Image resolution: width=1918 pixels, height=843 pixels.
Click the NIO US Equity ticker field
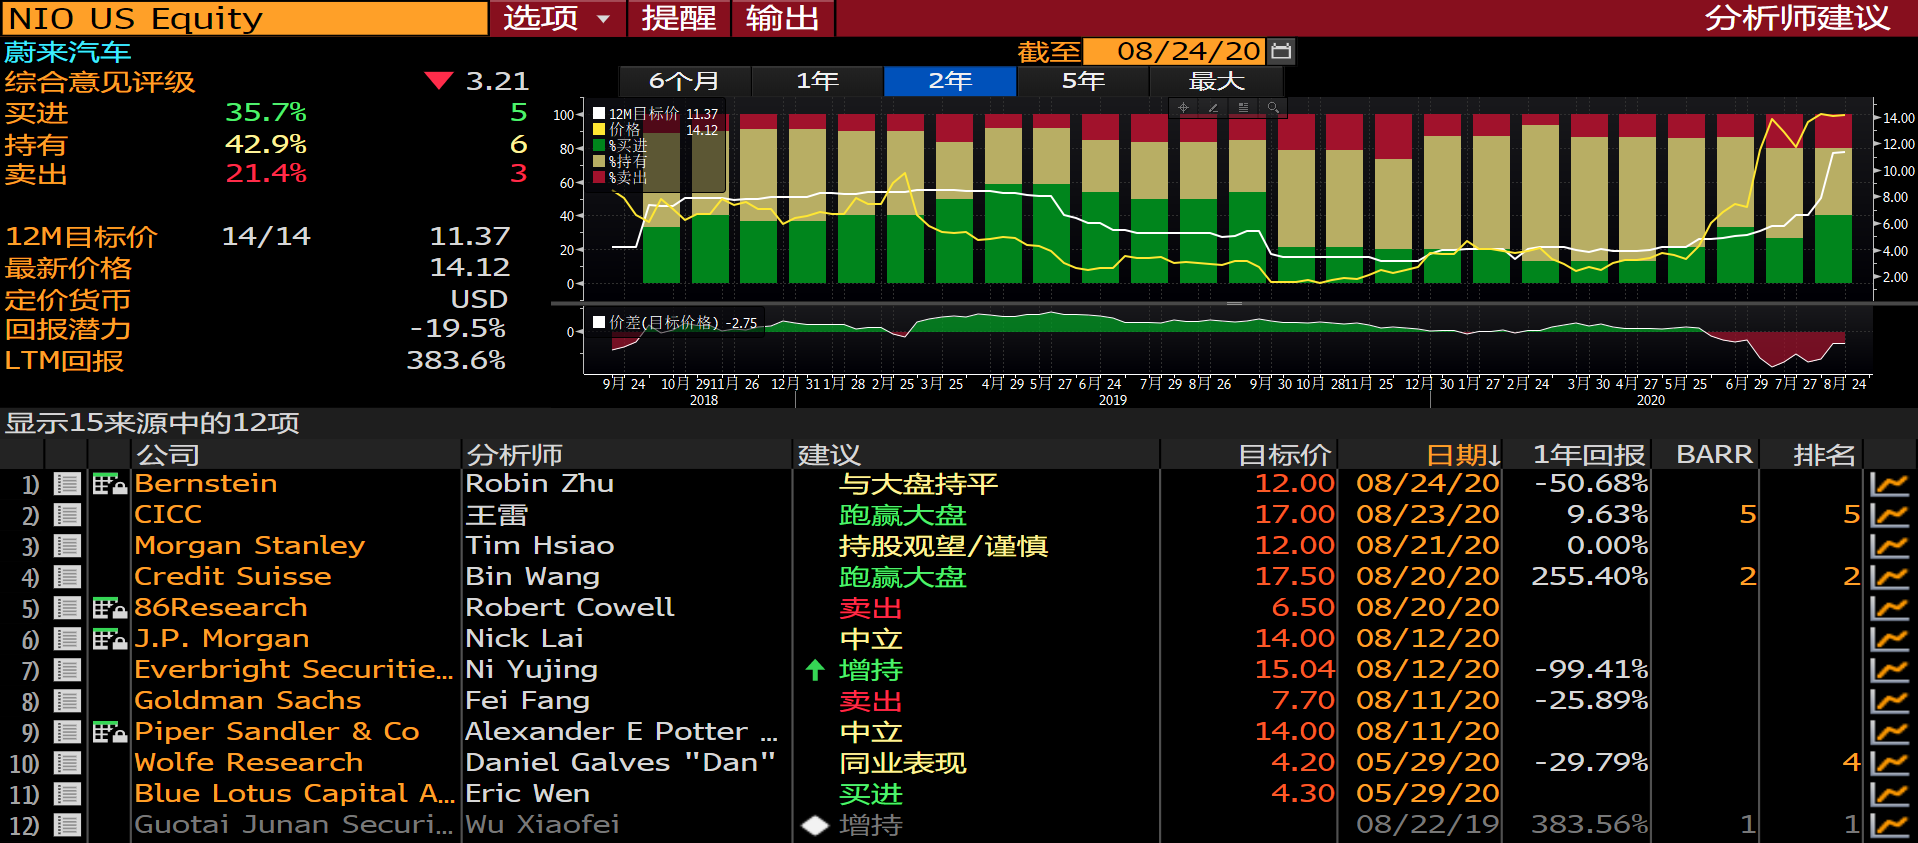245,18
